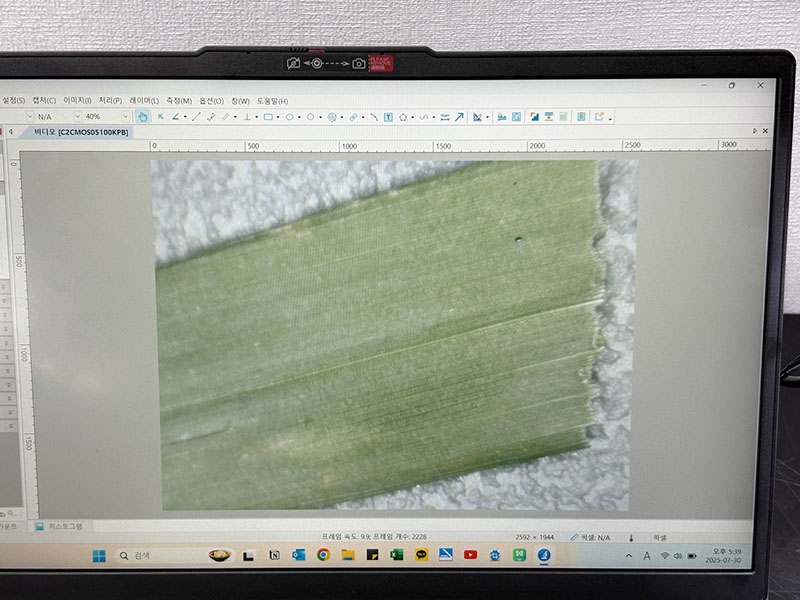Select the straight line measurement tool
This screenshot has height=600, width=800.
[196, 117]
